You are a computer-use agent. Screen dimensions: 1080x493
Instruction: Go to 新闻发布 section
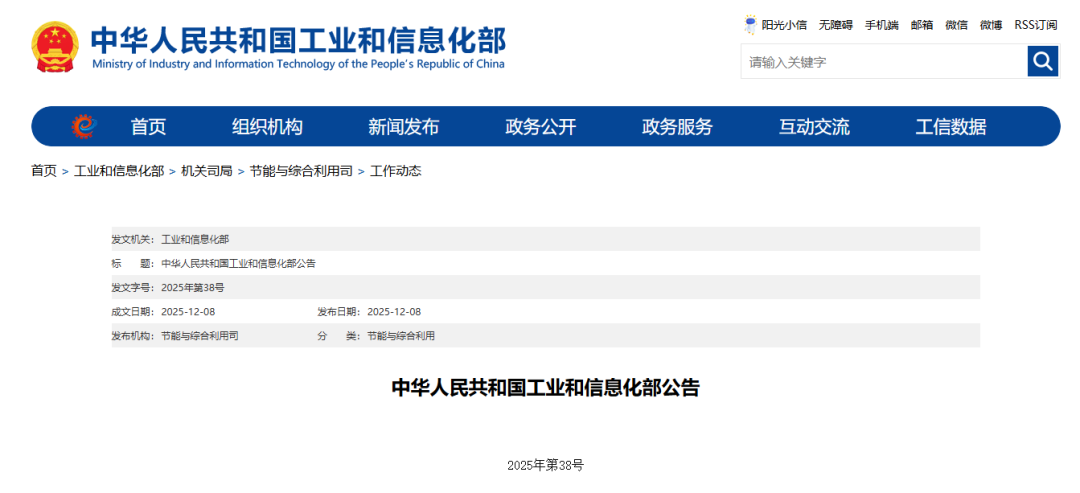(403, 127)
